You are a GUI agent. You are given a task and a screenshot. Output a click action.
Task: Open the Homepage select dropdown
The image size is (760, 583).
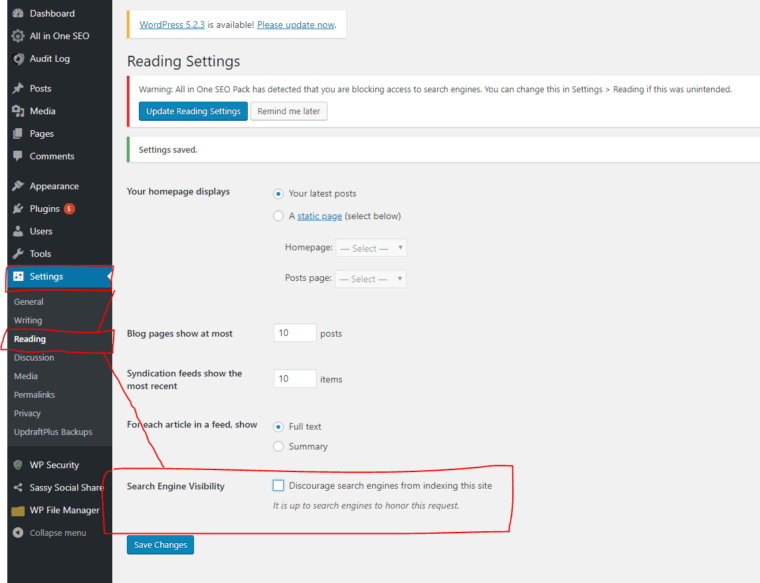coord(371,248)
